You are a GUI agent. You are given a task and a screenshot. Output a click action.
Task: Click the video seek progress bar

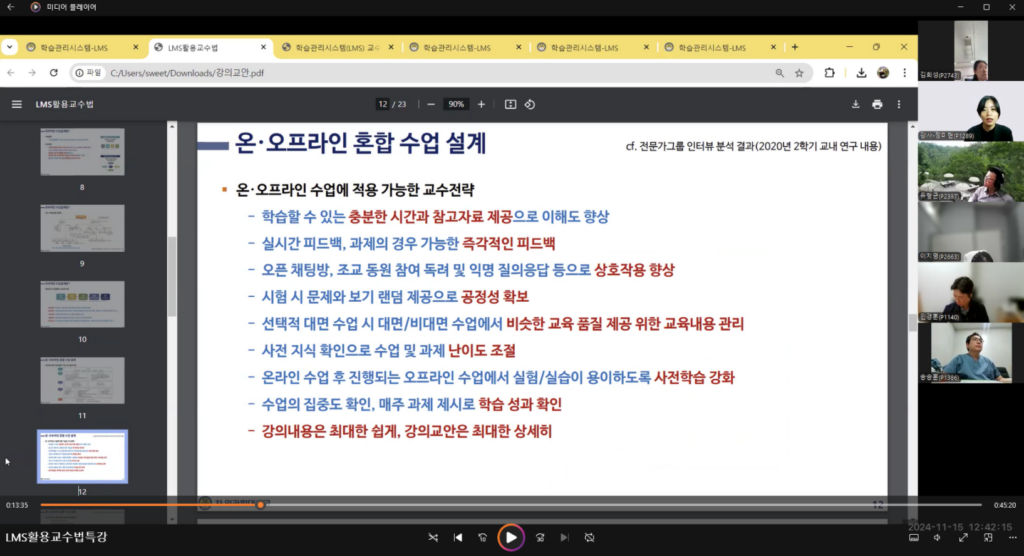[500, 505]
